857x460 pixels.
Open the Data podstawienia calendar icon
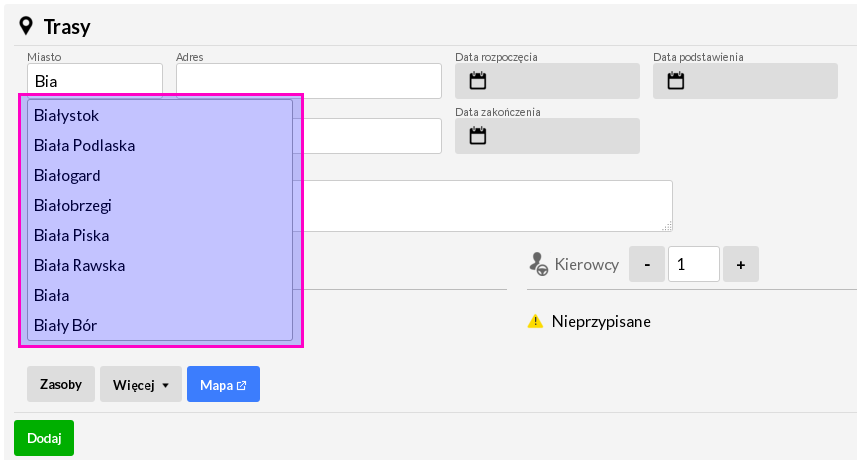(x=676, y=81)
